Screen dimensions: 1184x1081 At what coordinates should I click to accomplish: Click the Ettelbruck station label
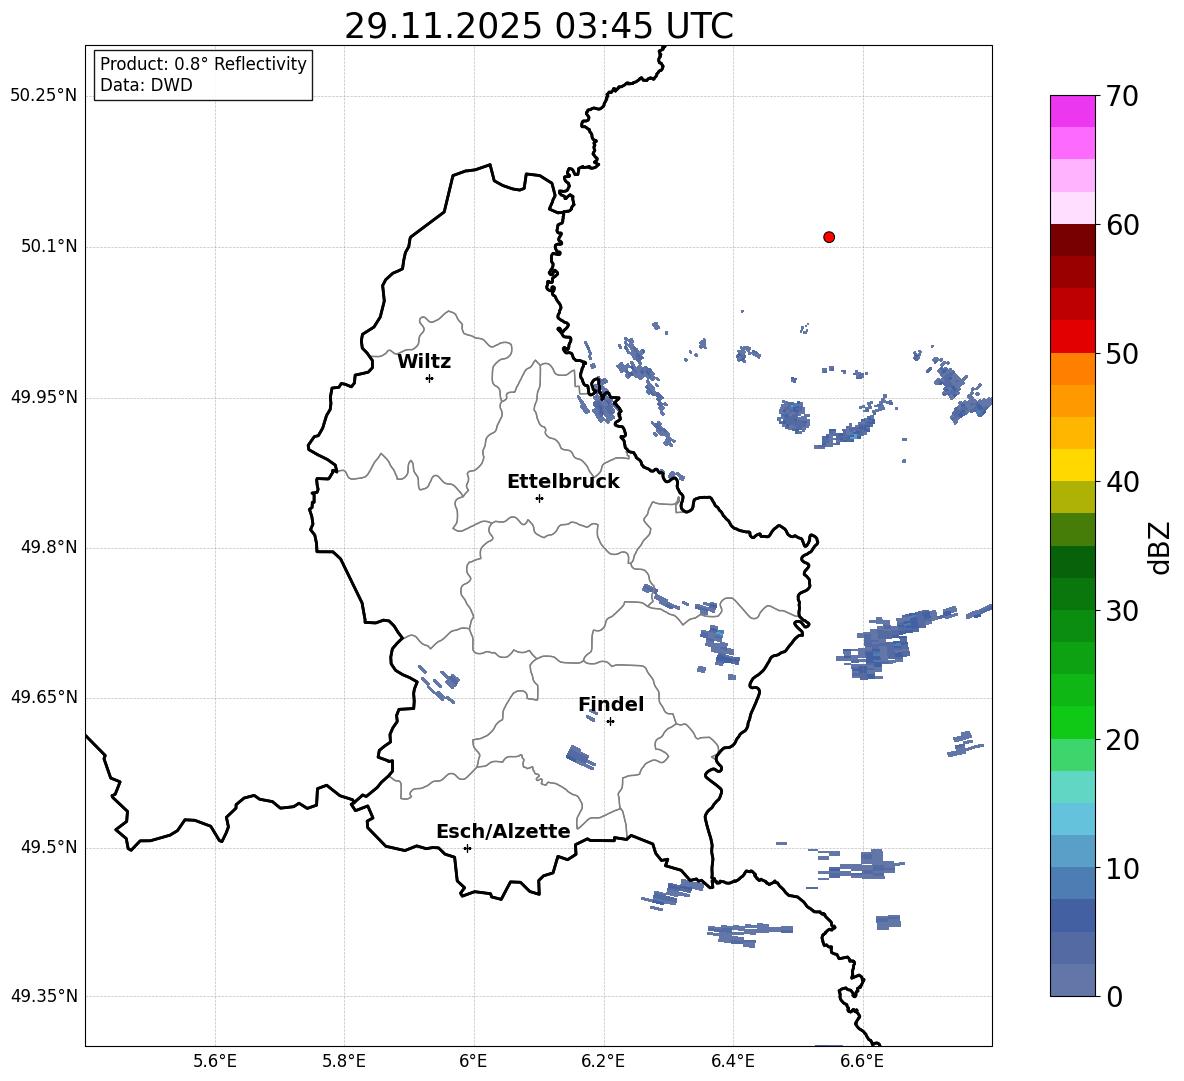click(x=563, y=482)
